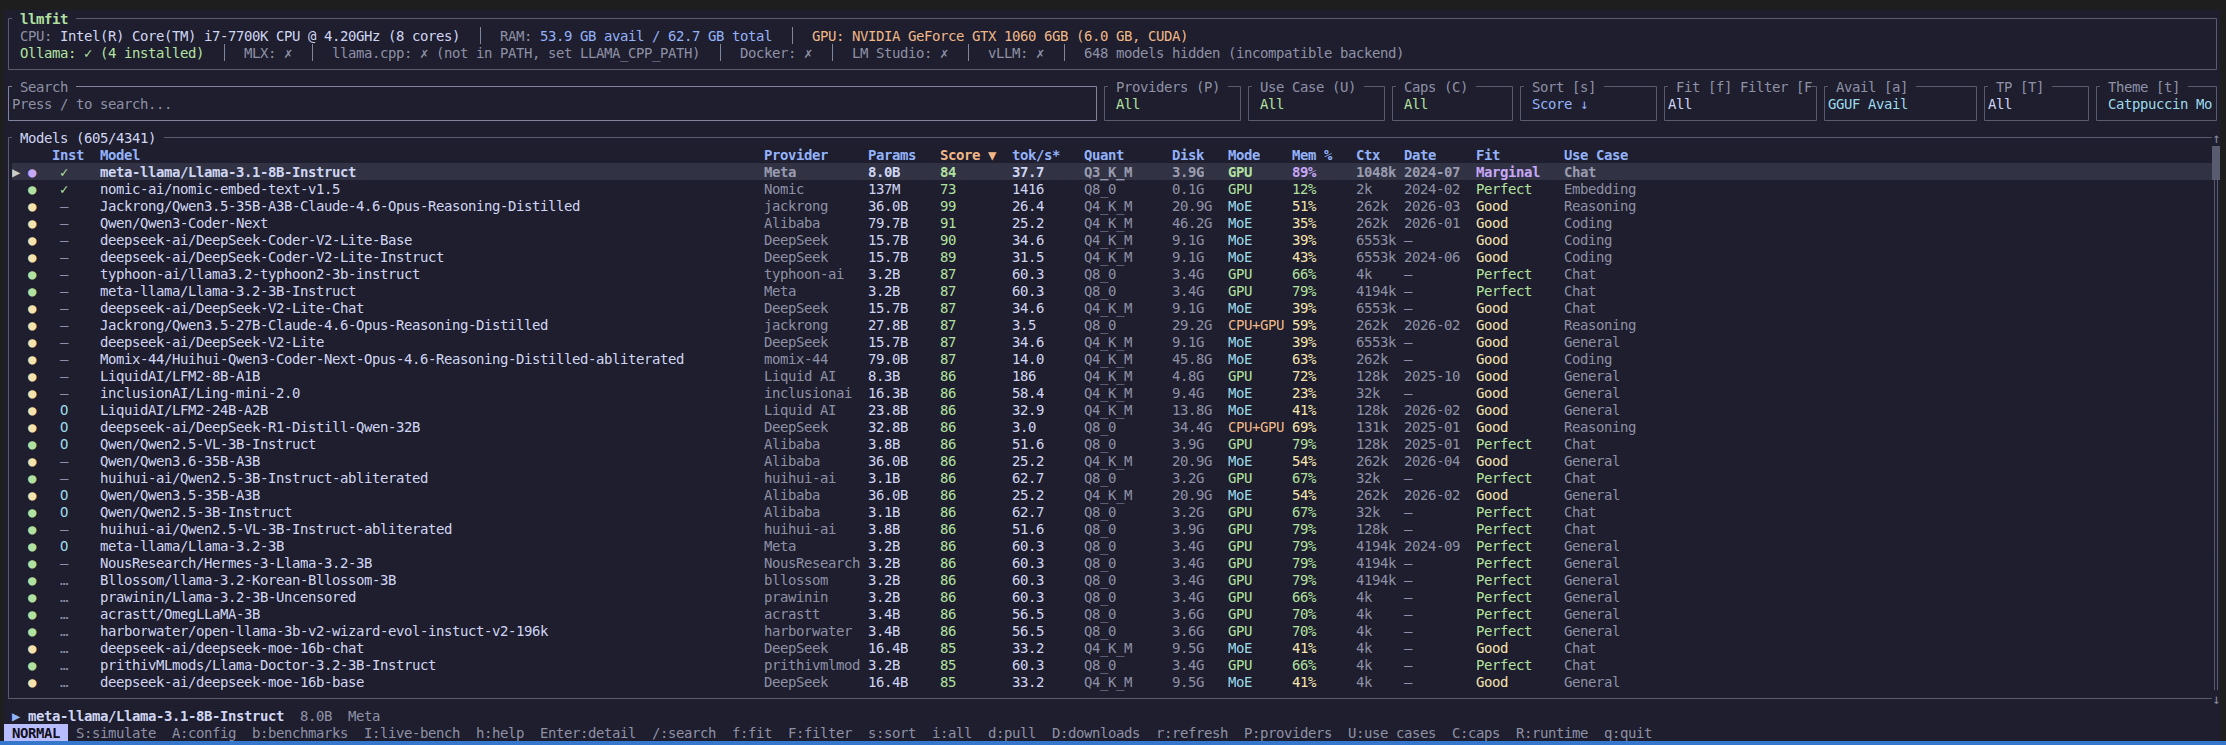Click the row pointer arrow beside Llama-3.1-8B-Instruct
The height and width of the screenshot is (745, 2226).
click(16, 172)
